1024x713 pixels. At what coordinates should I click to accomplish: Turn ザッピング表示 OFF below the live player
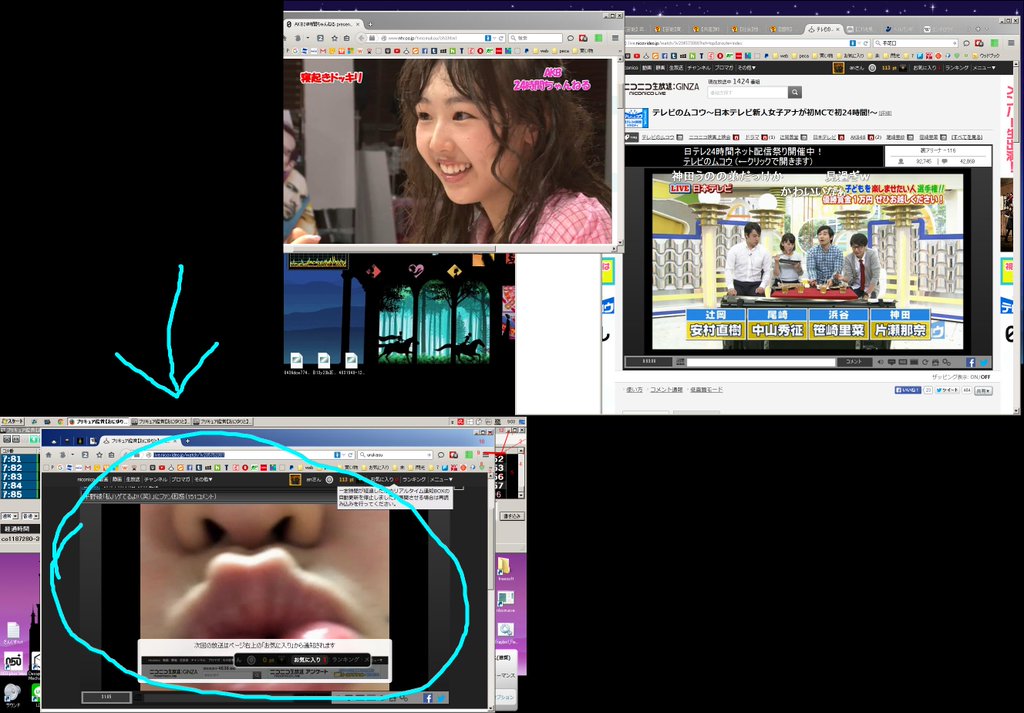pos(986,376)
